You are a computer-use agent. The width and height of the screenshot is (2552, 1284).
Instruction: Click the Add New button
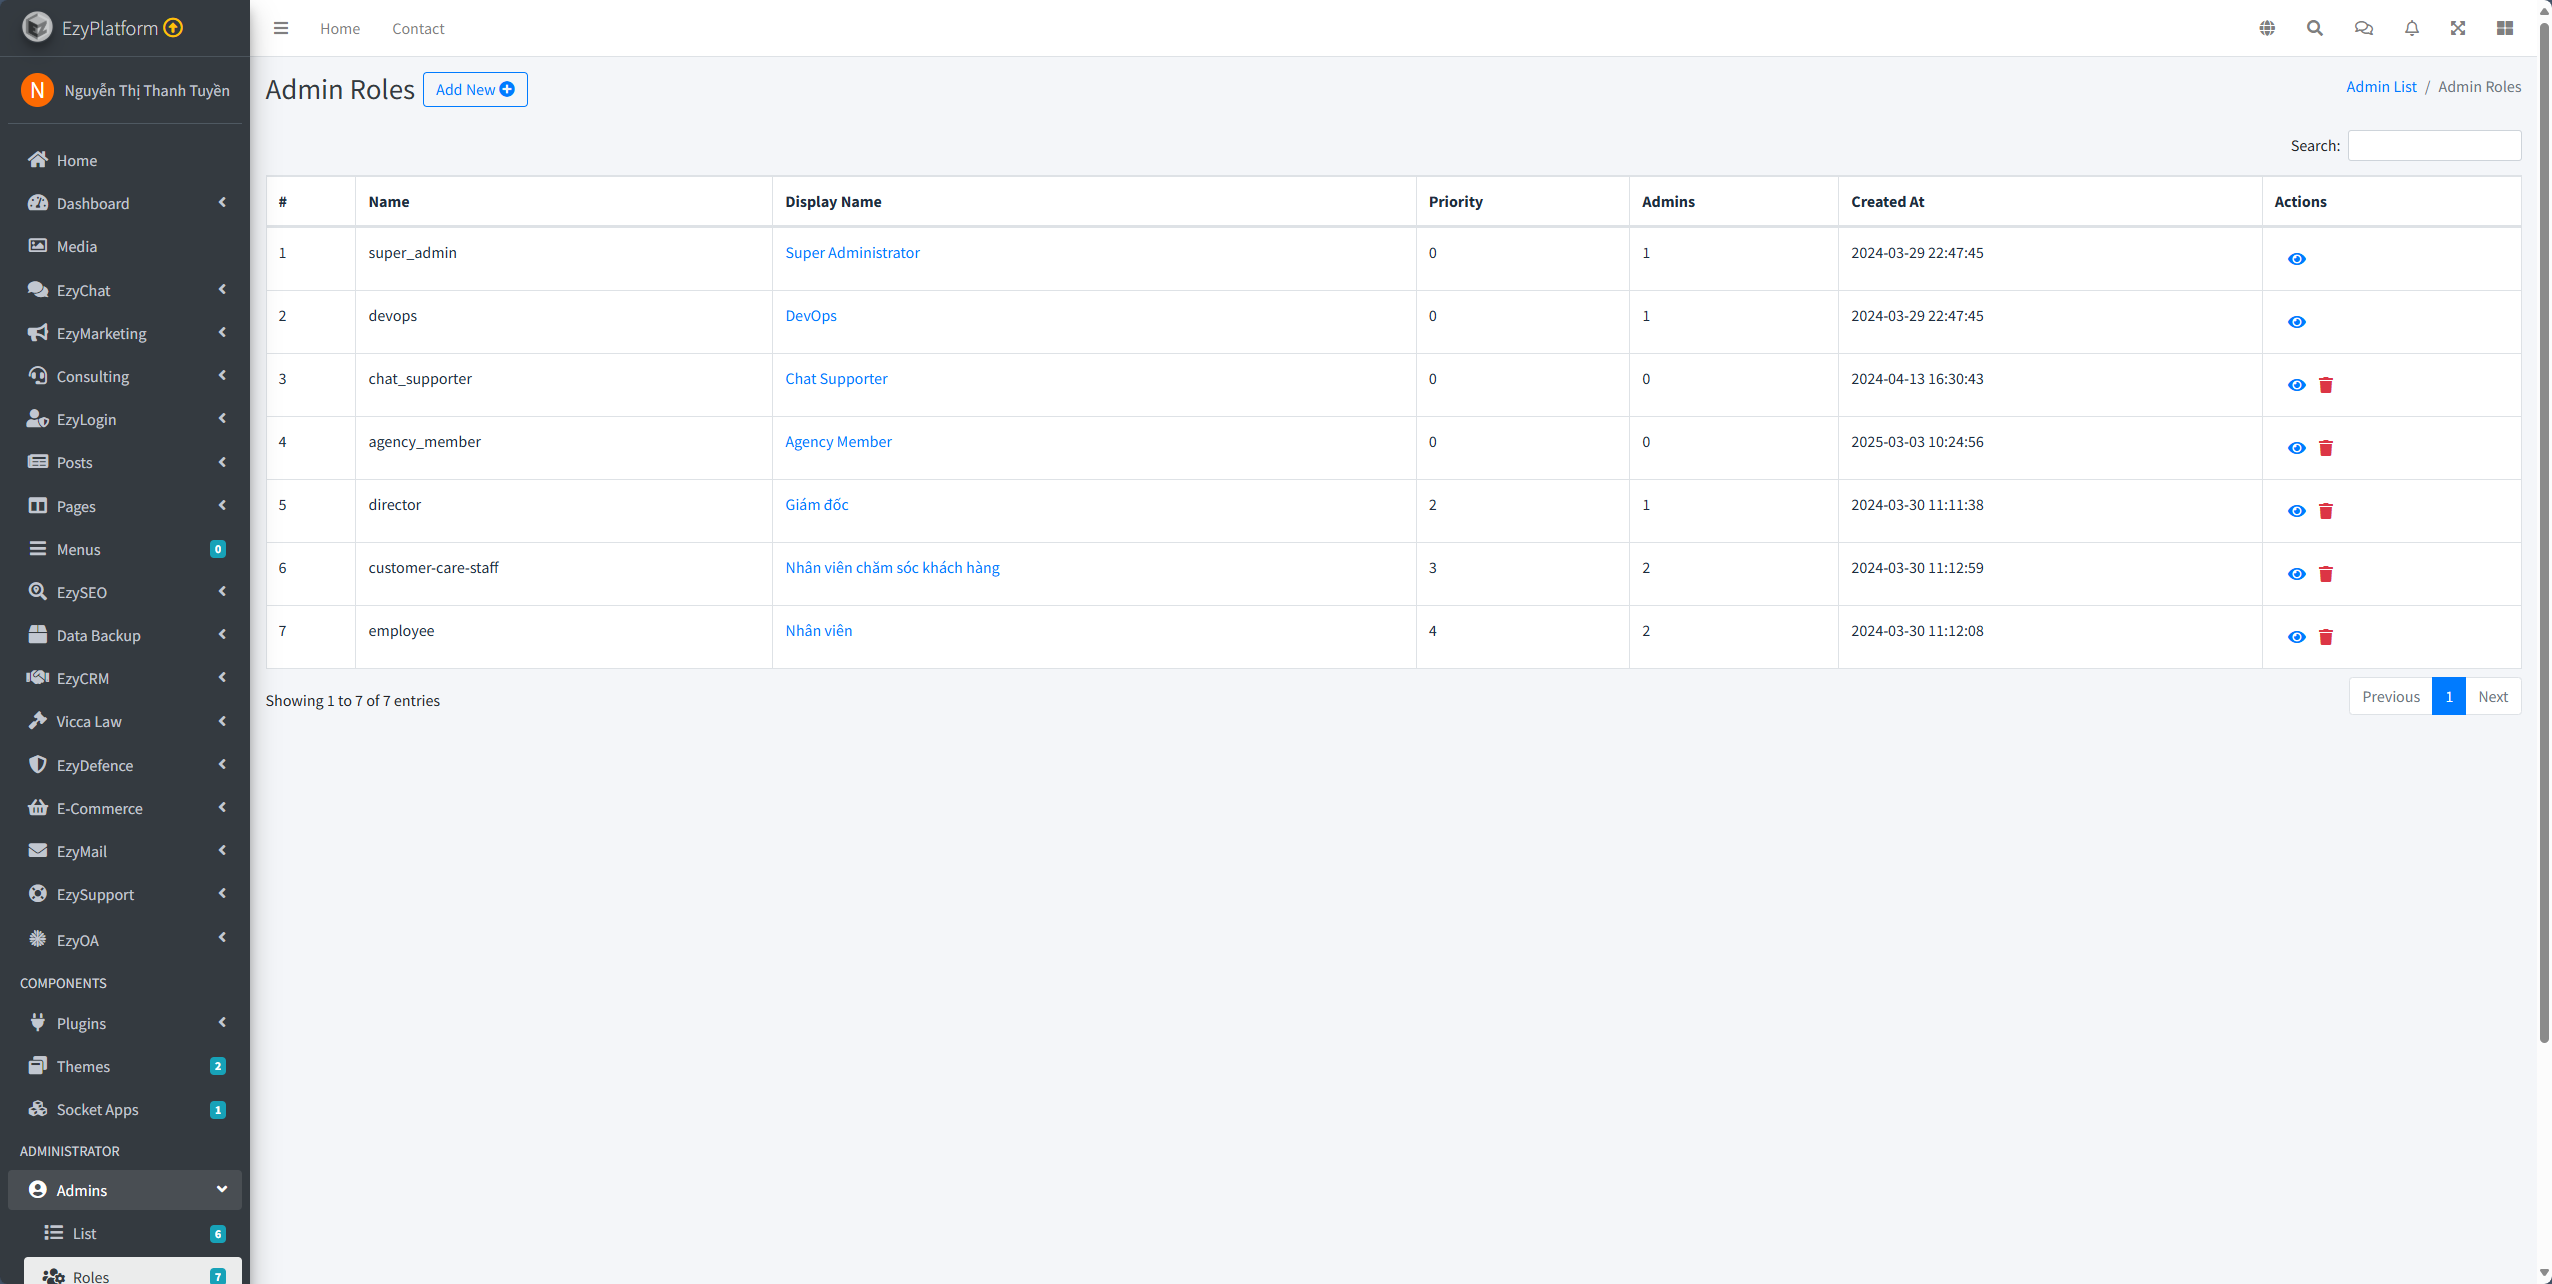pos(475,89)
